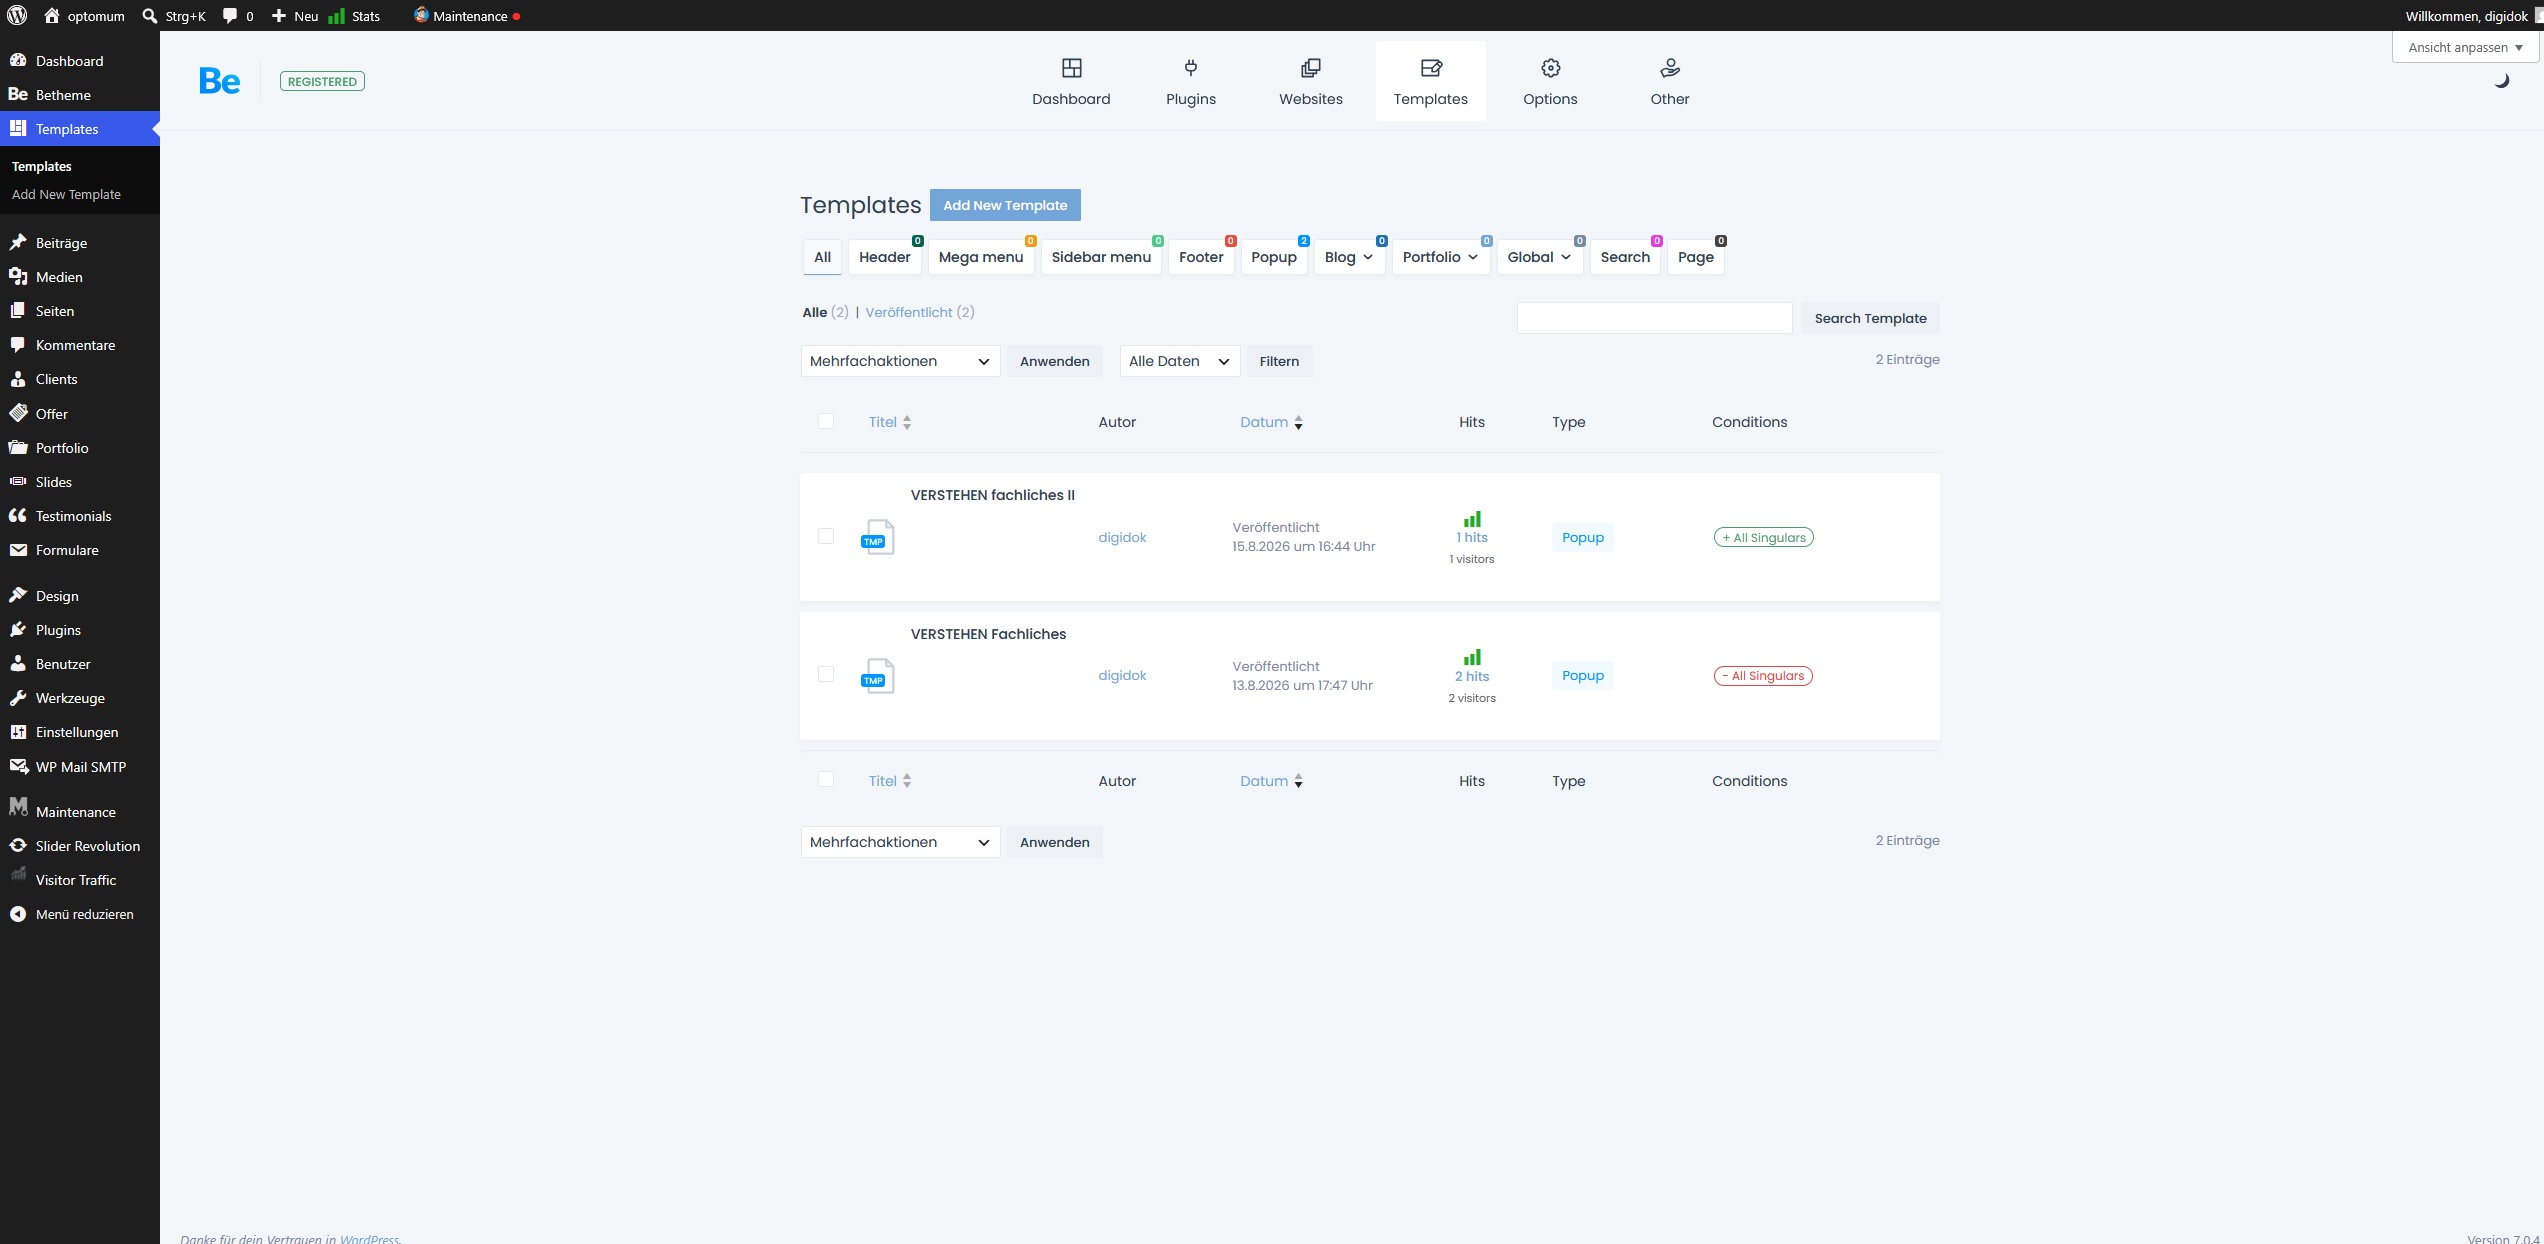Tick the checkbox for VERSTEHEN fachliches II
2544x1244 pixels.
click(826, 536)
